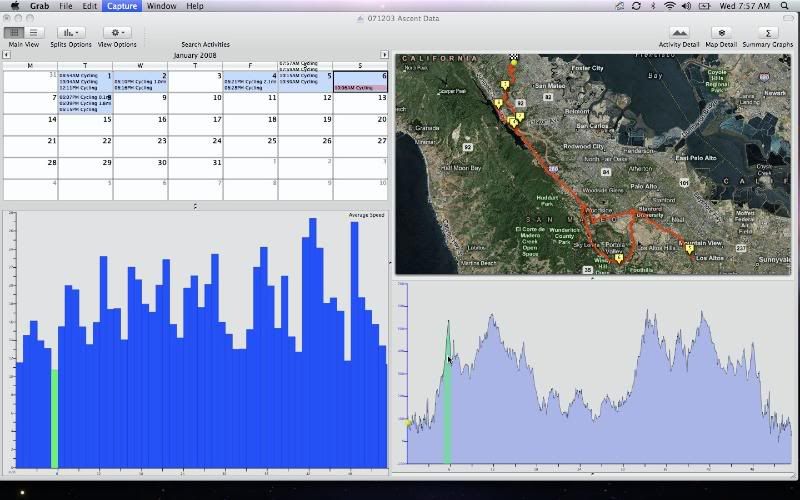
Task: Click the yellow start dot on elevation profile
Action: [x=407, y=423]
